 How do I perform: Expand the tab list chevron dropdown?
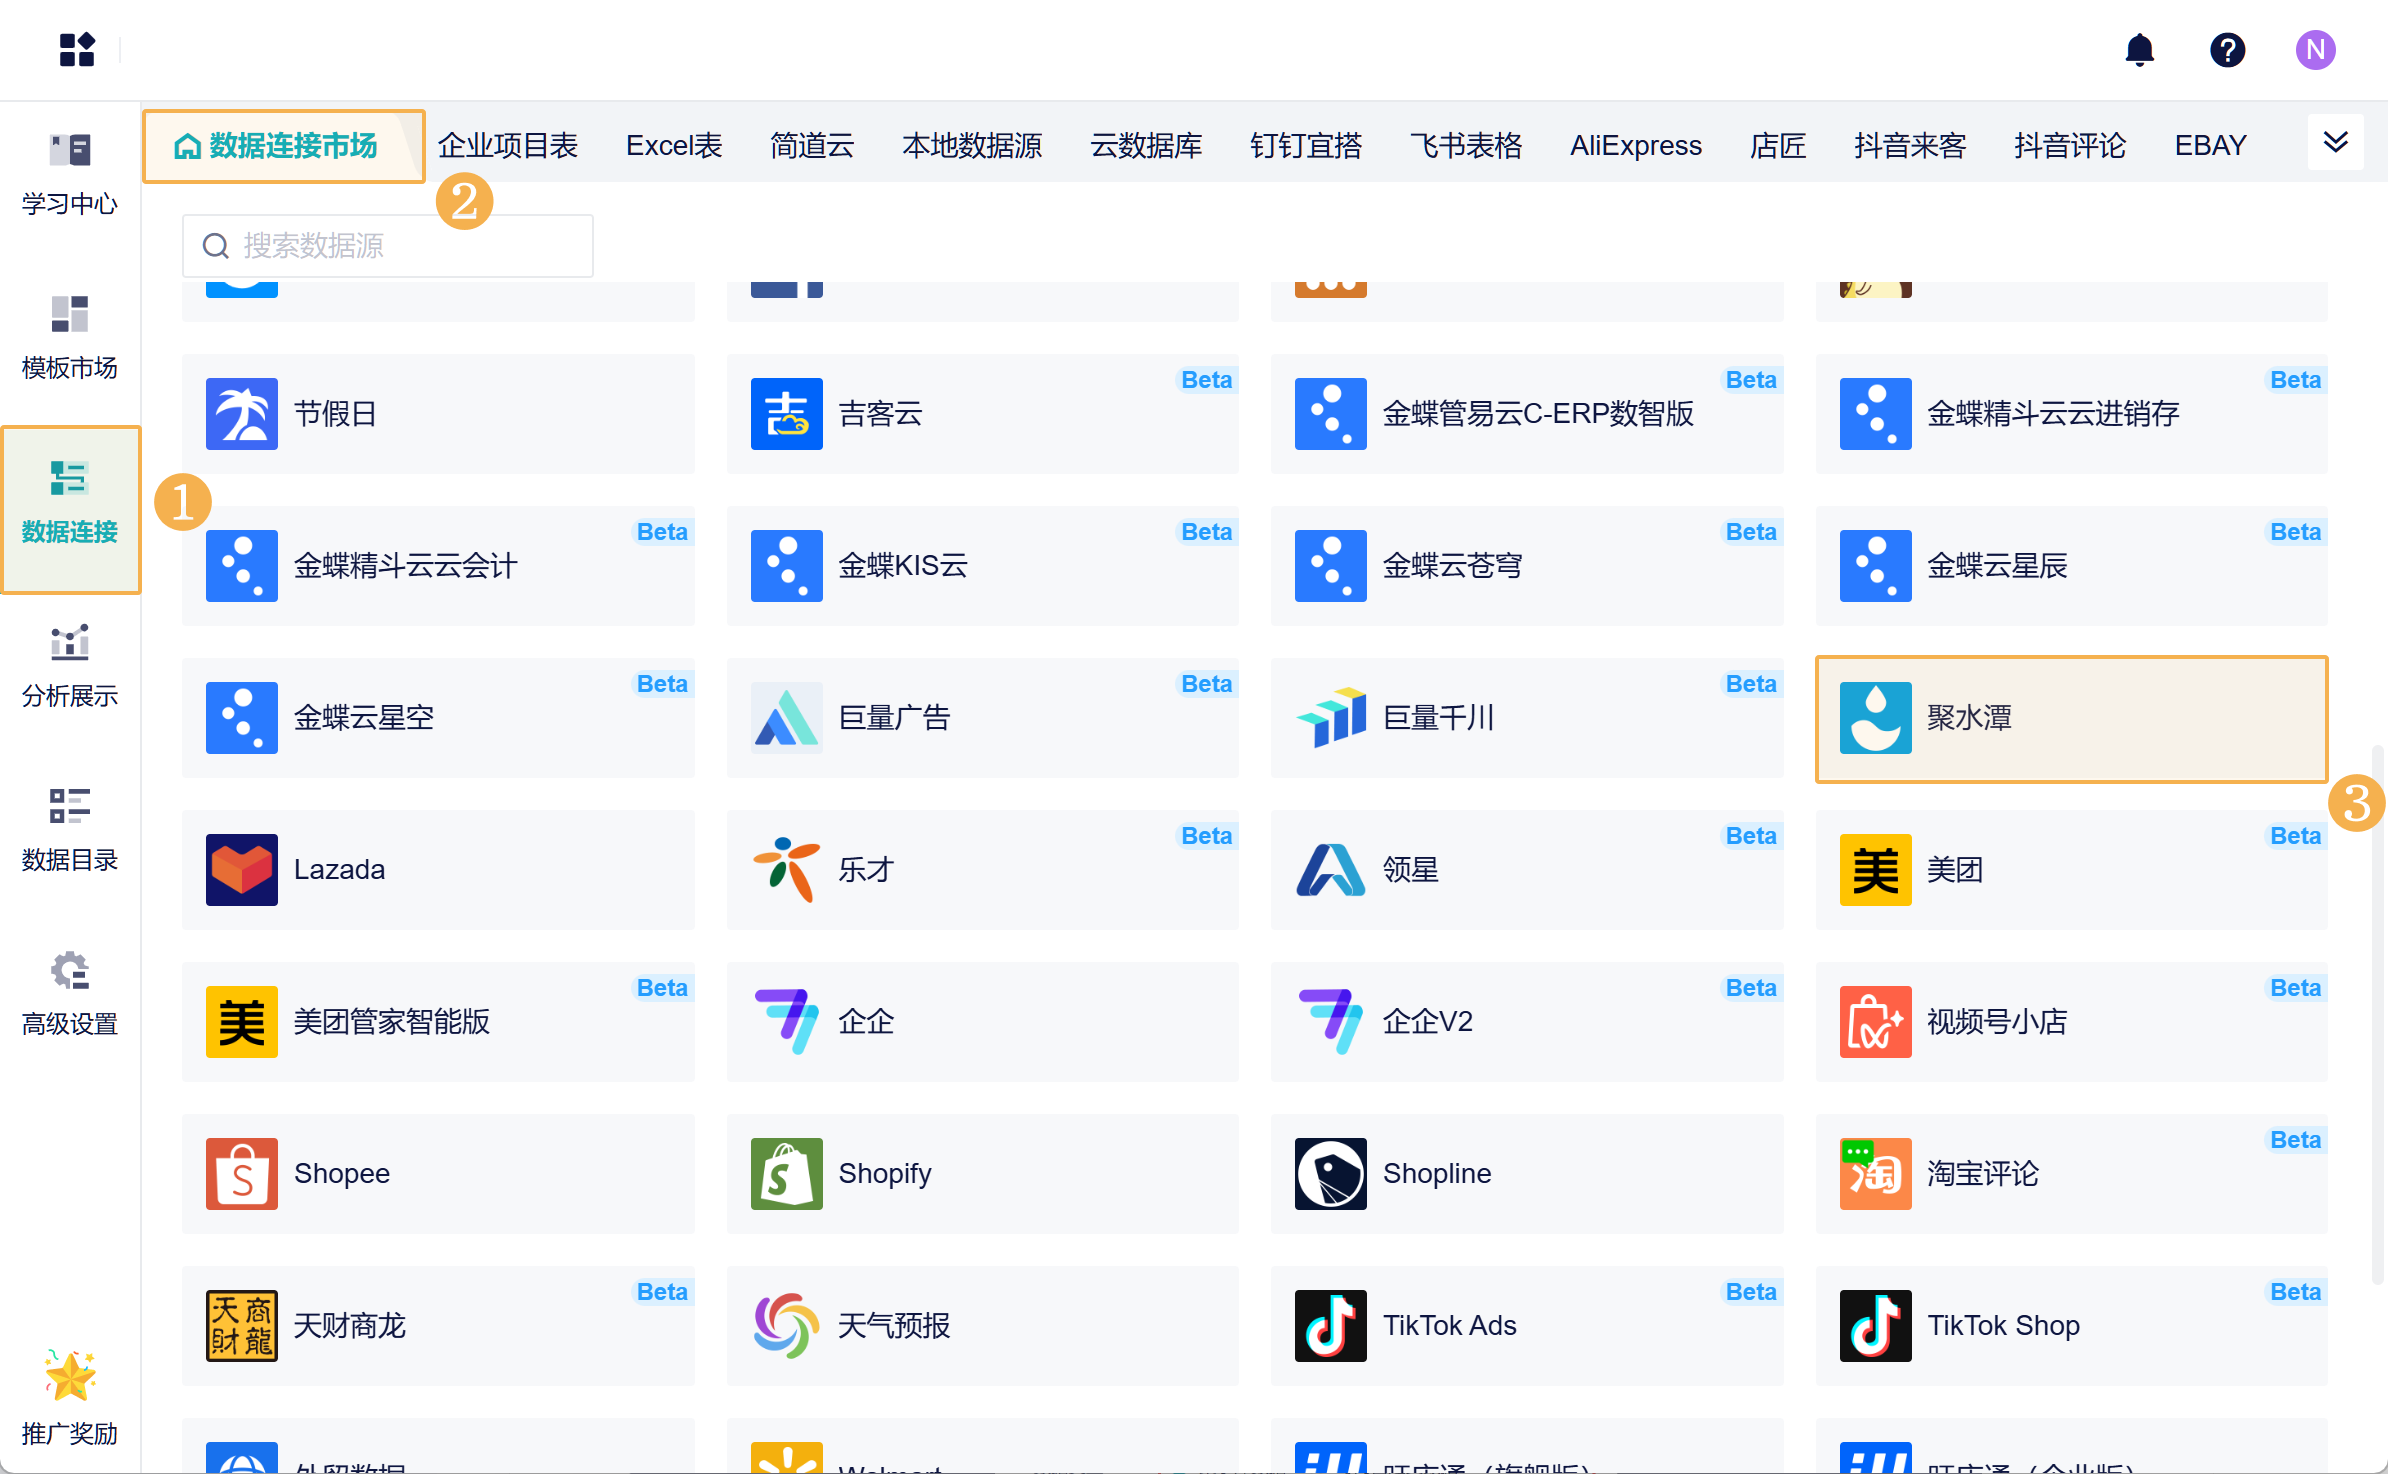(2335, 142)
